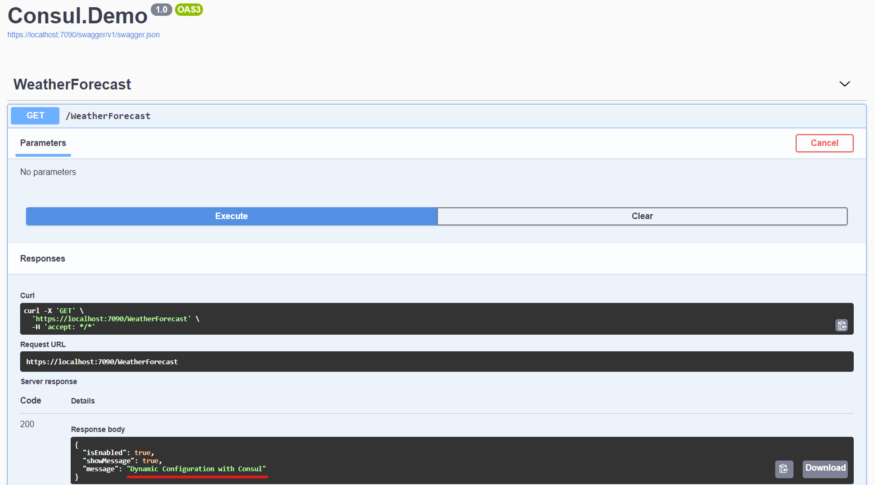Viewport: 875px width, 485px height.
Task: Click the "isEnabled" line in response
Action: click(x=118, y=453)
